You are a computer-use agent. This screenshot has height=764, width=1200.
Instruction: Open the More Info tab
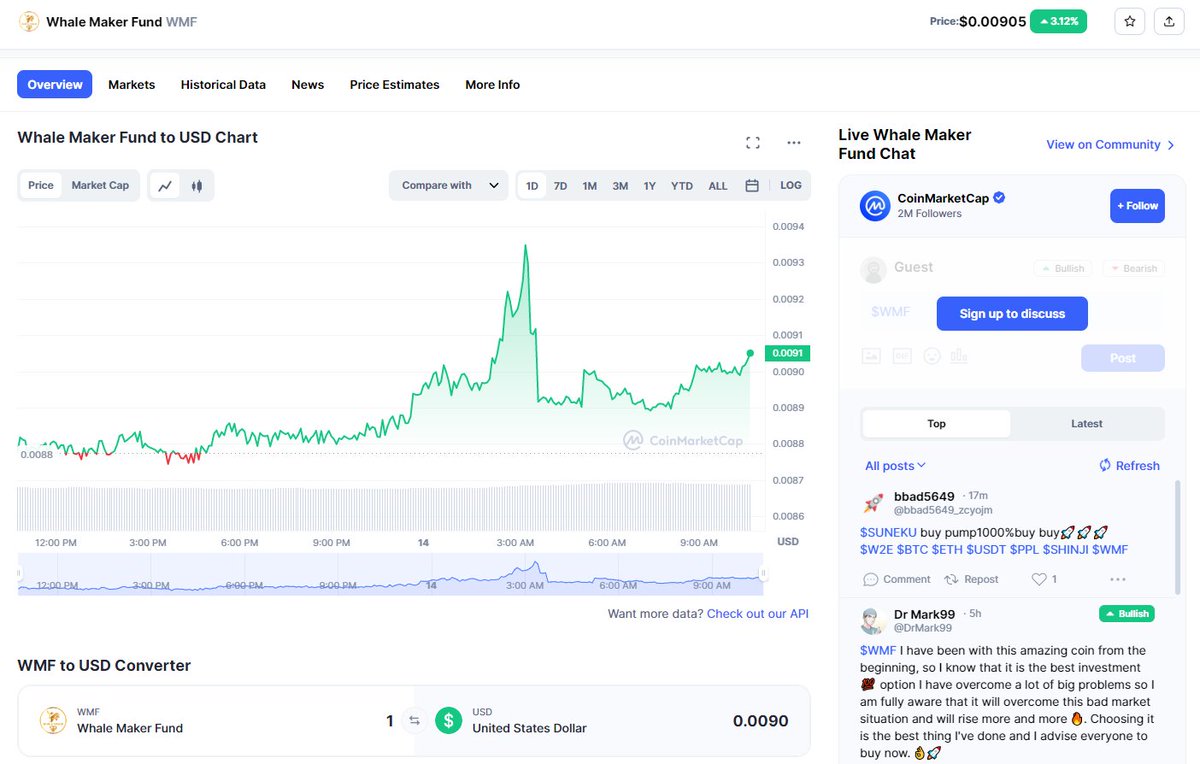493,84
